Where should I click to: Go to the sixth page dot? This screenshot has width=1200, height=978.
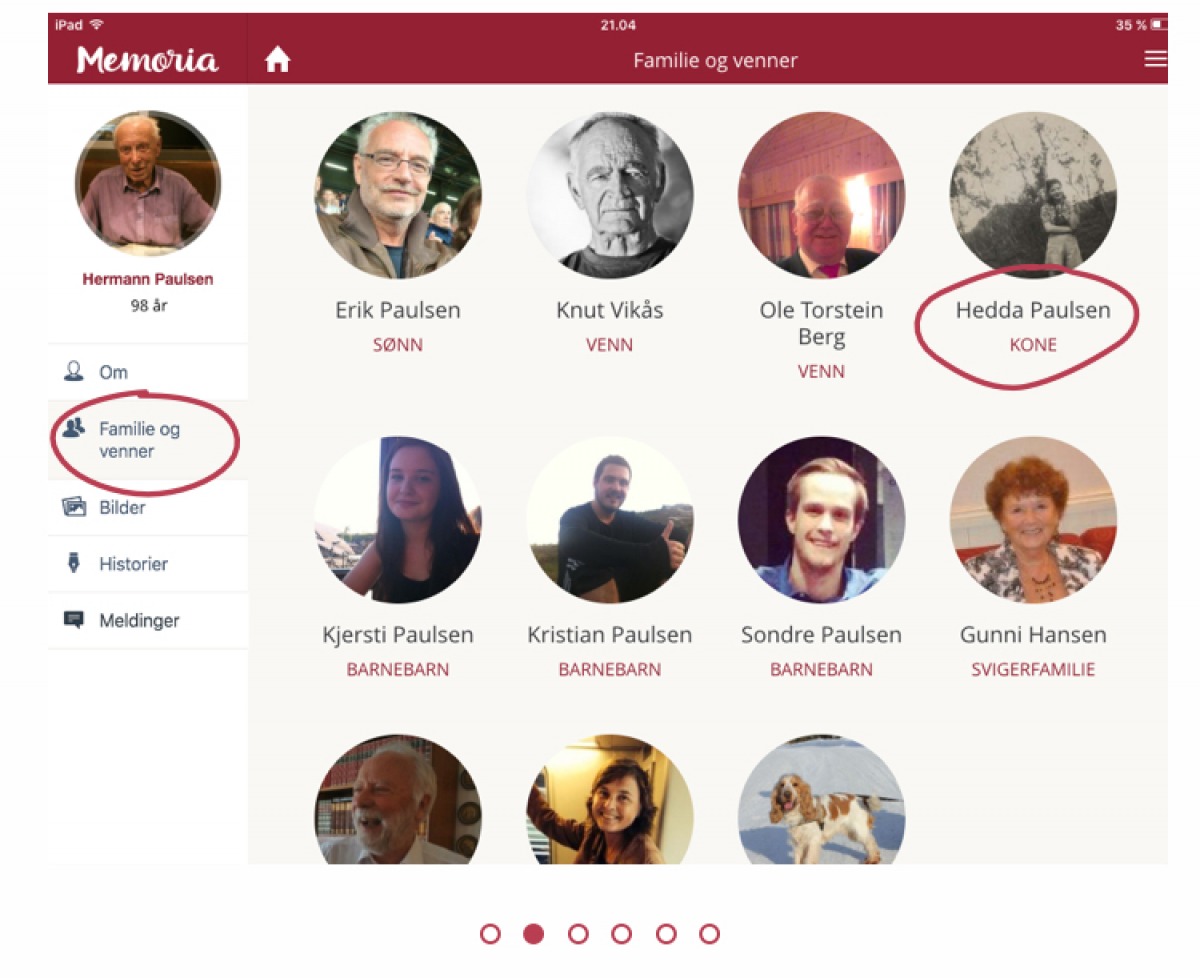[709, 934]
